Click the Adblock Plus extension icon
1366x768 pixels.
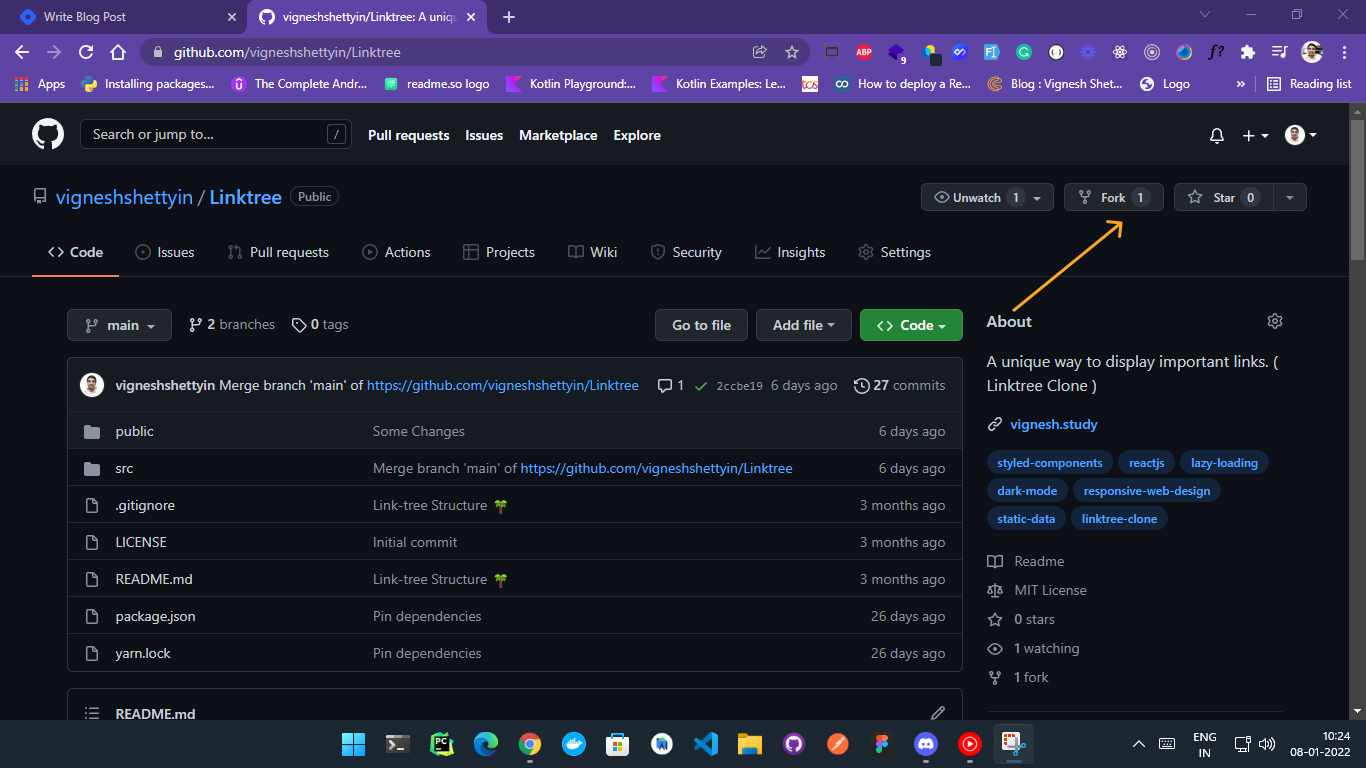pos(863,52)
